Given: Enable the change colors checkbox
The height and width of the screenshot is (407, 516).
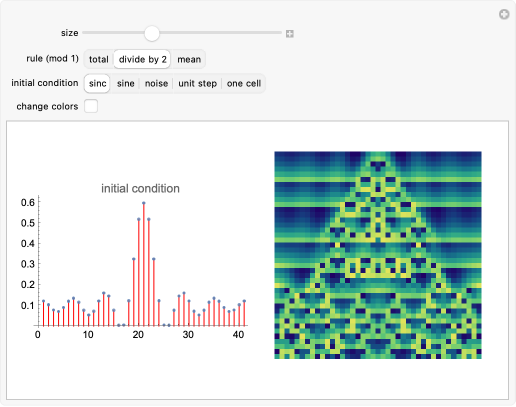Looking at the screenshot, I should 91,106.
